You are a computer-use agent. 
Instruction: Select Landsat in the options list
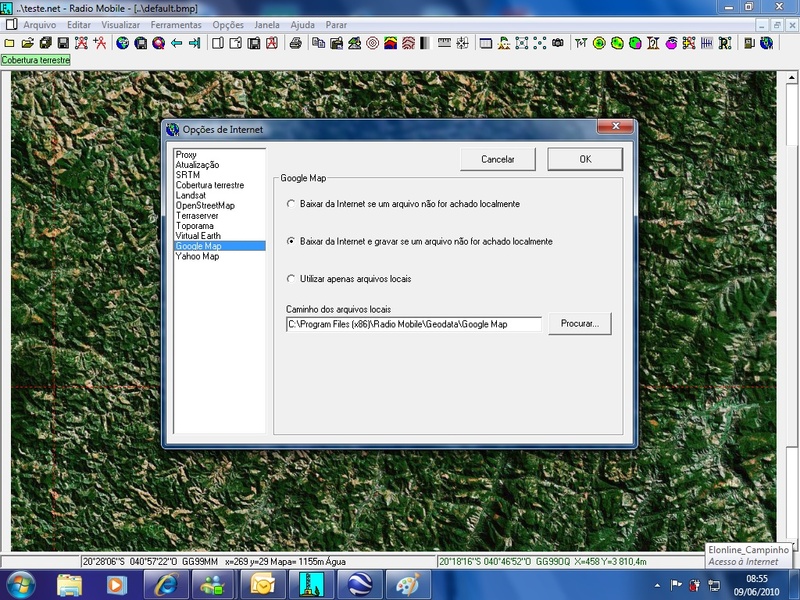[191, 195]
